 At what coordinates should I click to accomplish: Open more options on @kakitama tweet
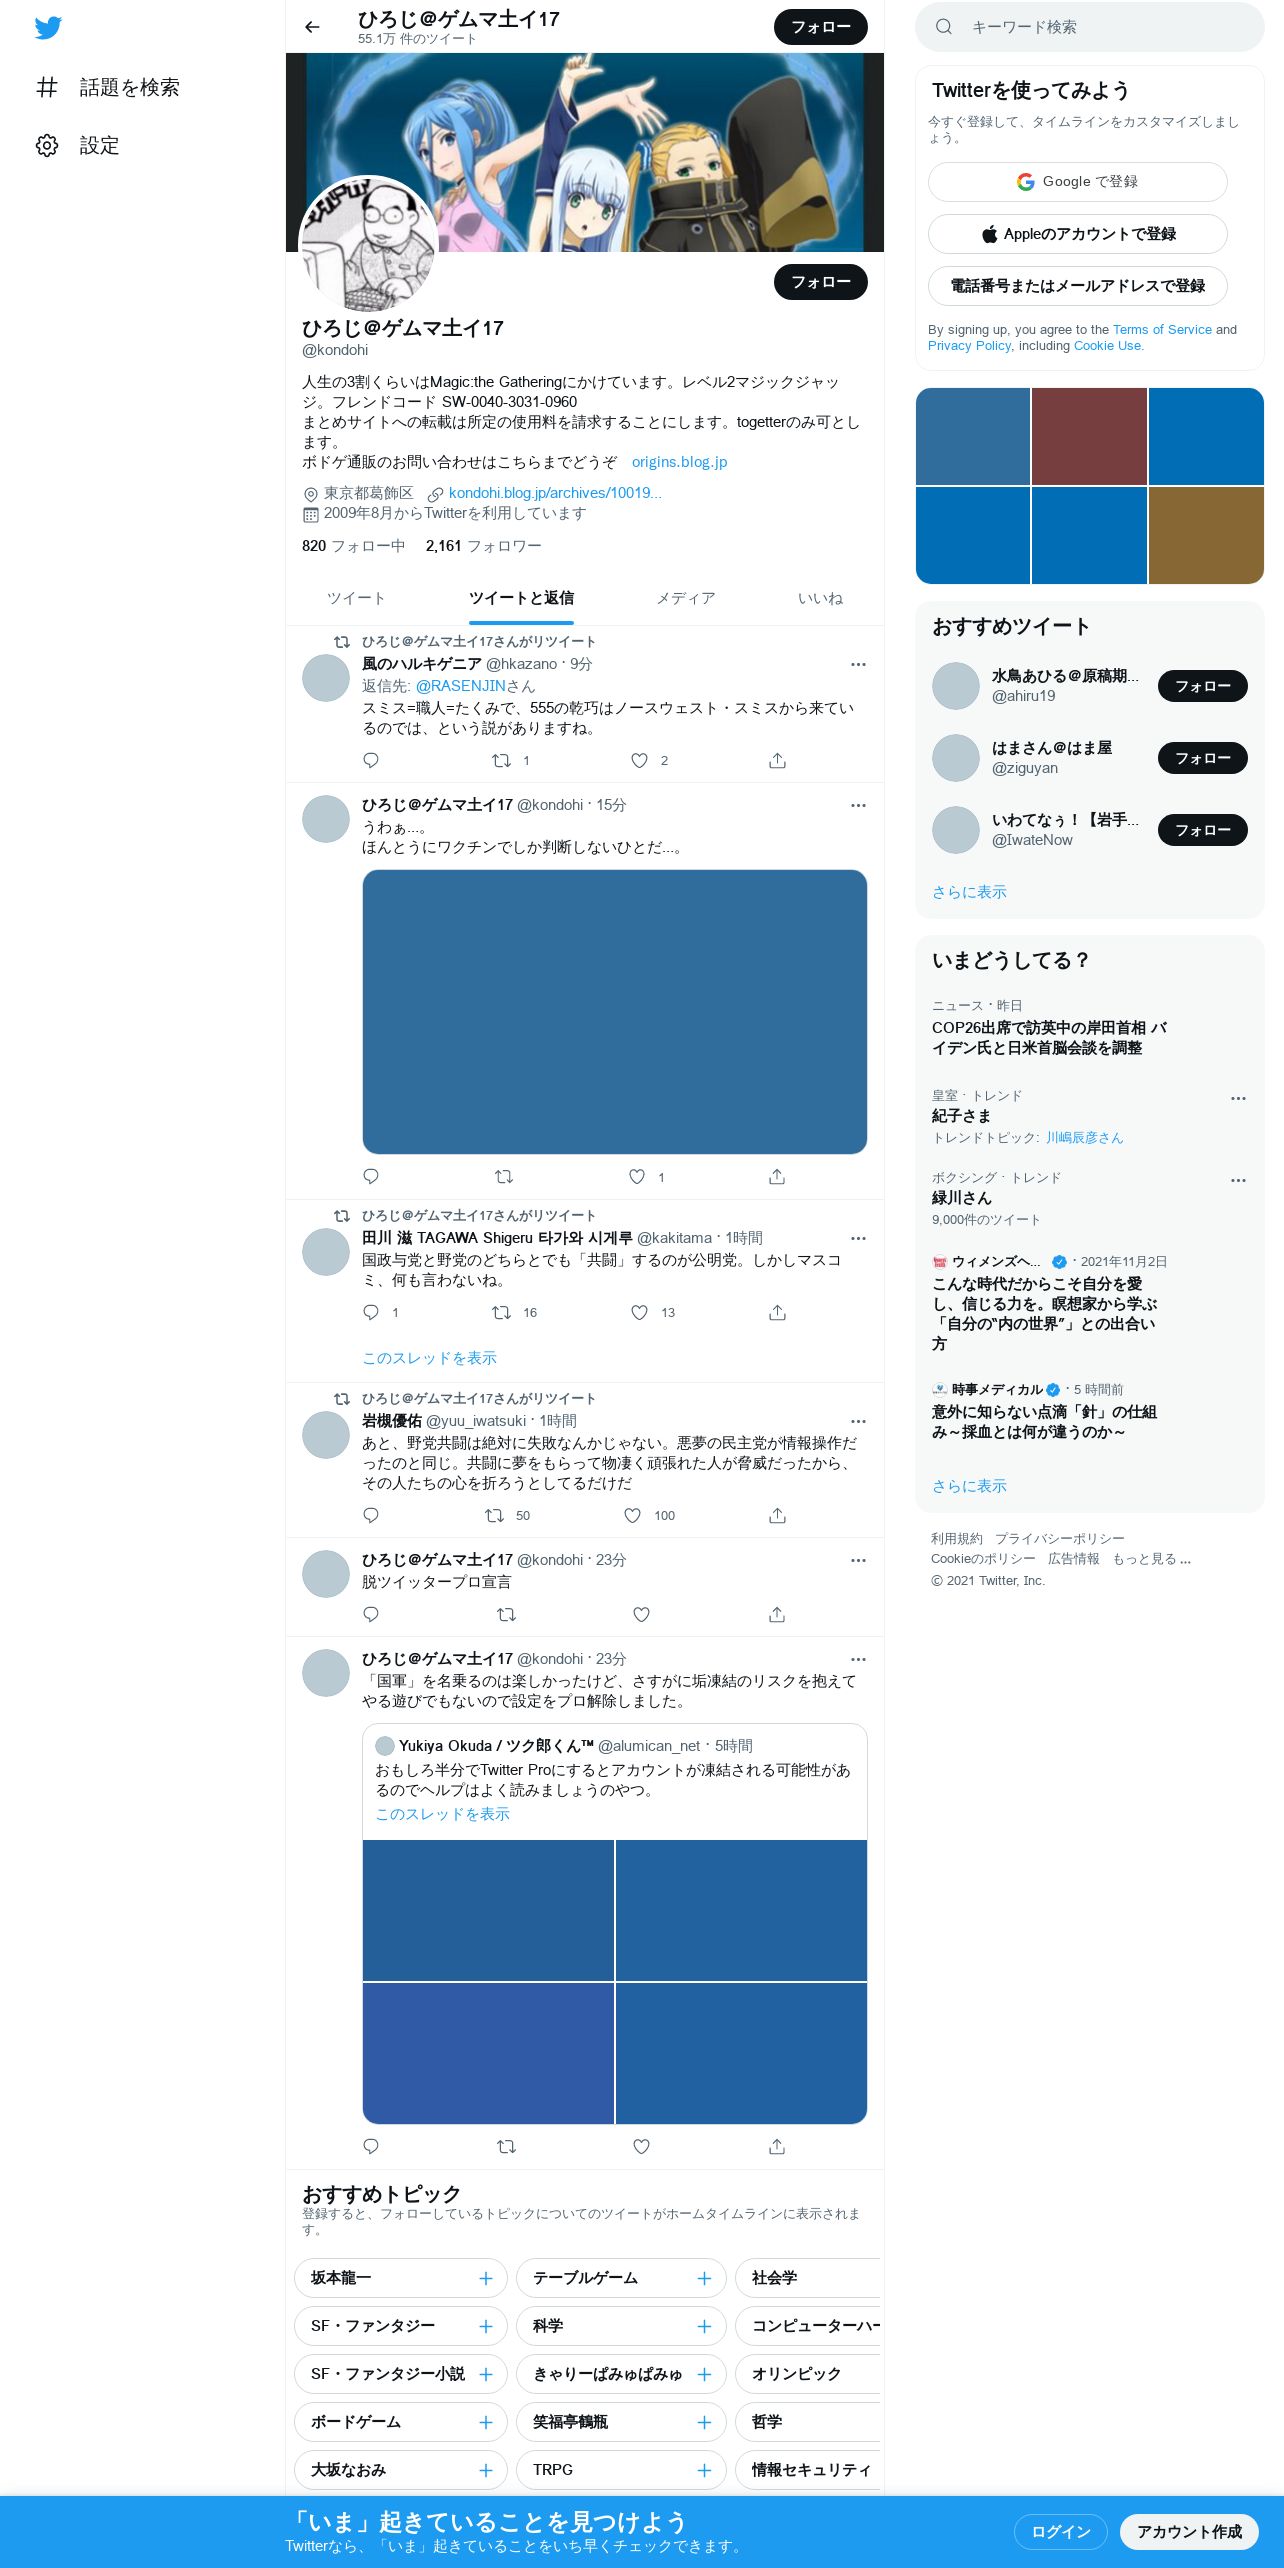pos(858,1238)
